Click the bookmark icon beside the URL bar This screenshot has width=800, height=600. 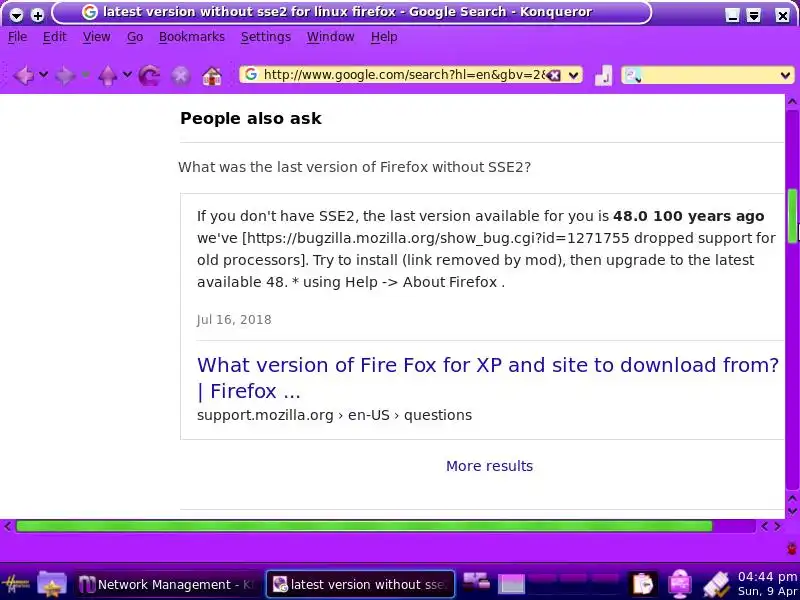click(x=603, y=76)
